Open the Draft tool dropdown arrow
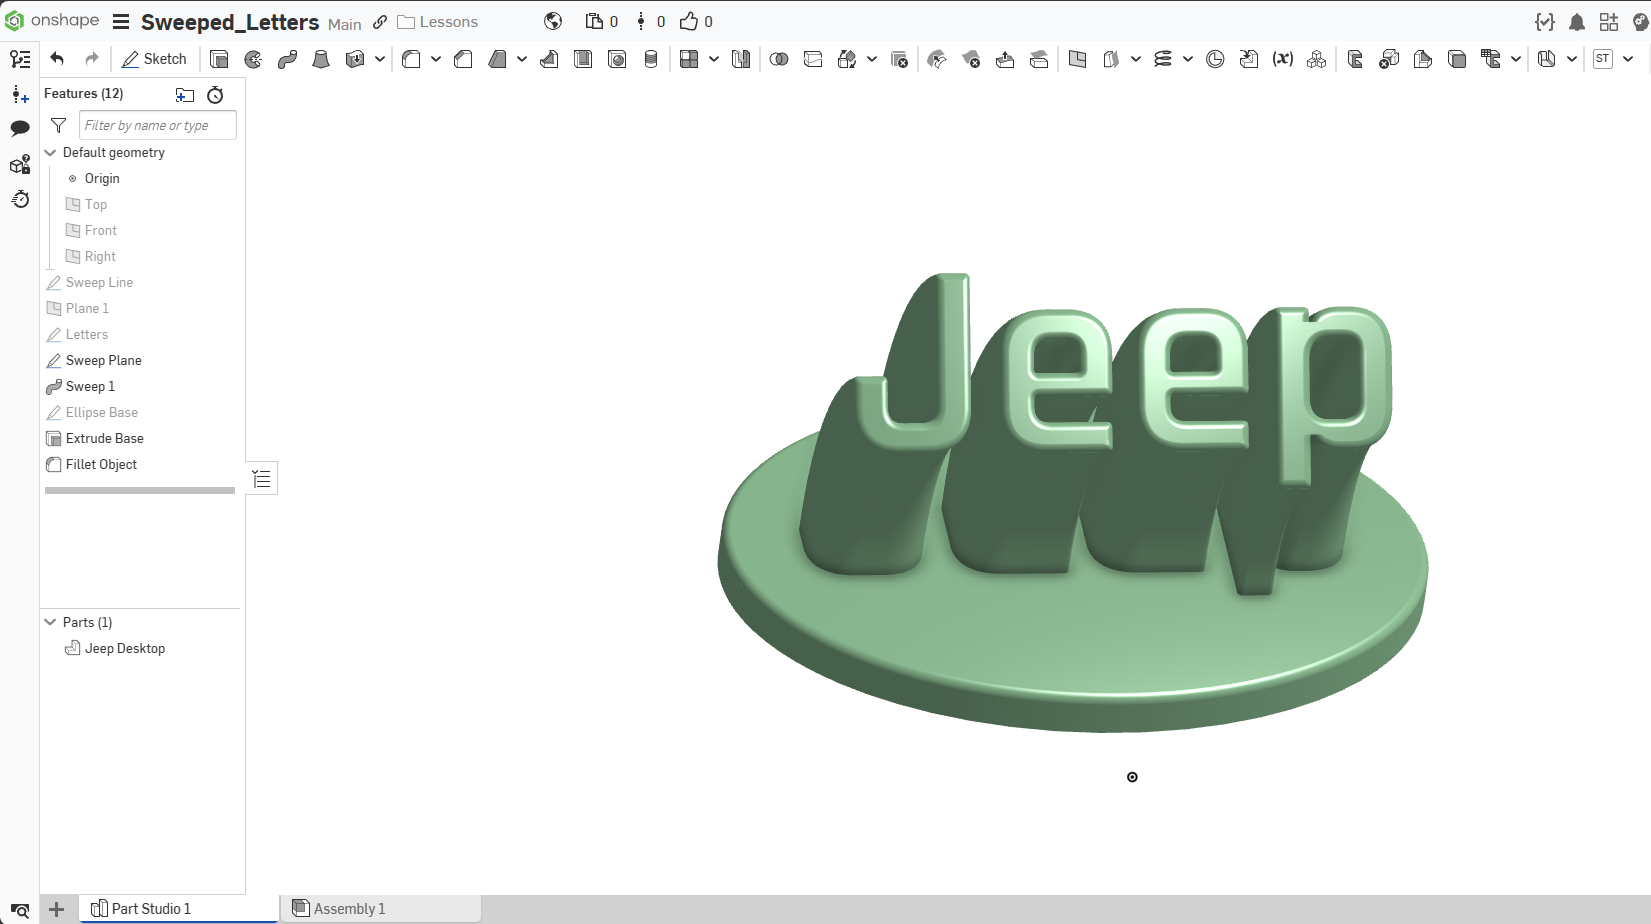This screenshot has width=1651, height=924. click(x=522, y=59)
